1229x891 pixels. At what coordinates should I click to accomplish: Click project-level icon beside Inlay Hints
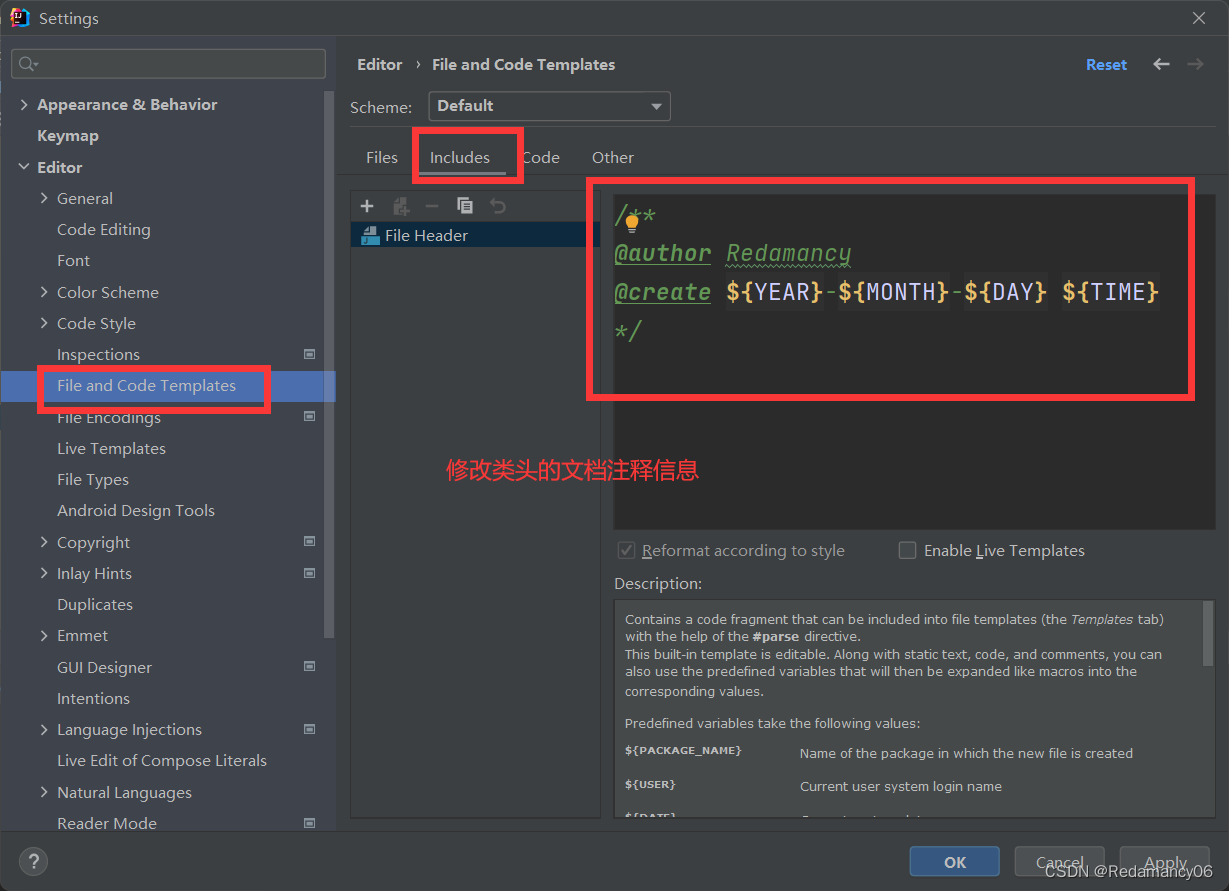pos(309,573)
